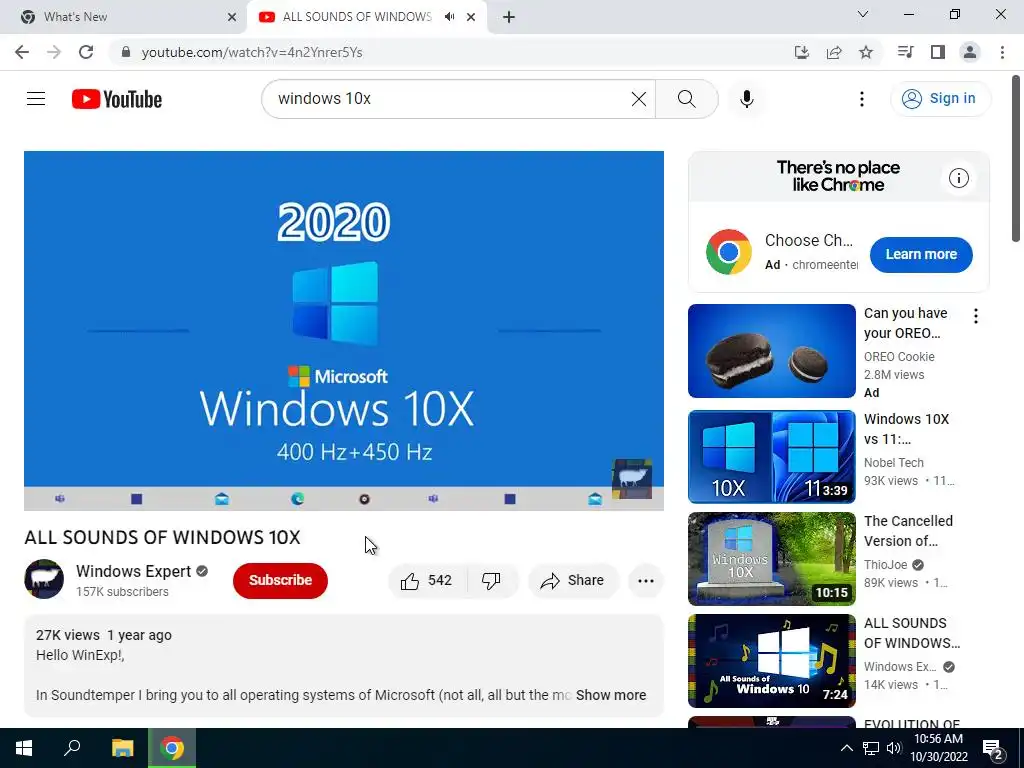This screenshot has height=768, width=1024.
Task: Open the YouTube hamburger guide menu
Action: coord(36,99)
